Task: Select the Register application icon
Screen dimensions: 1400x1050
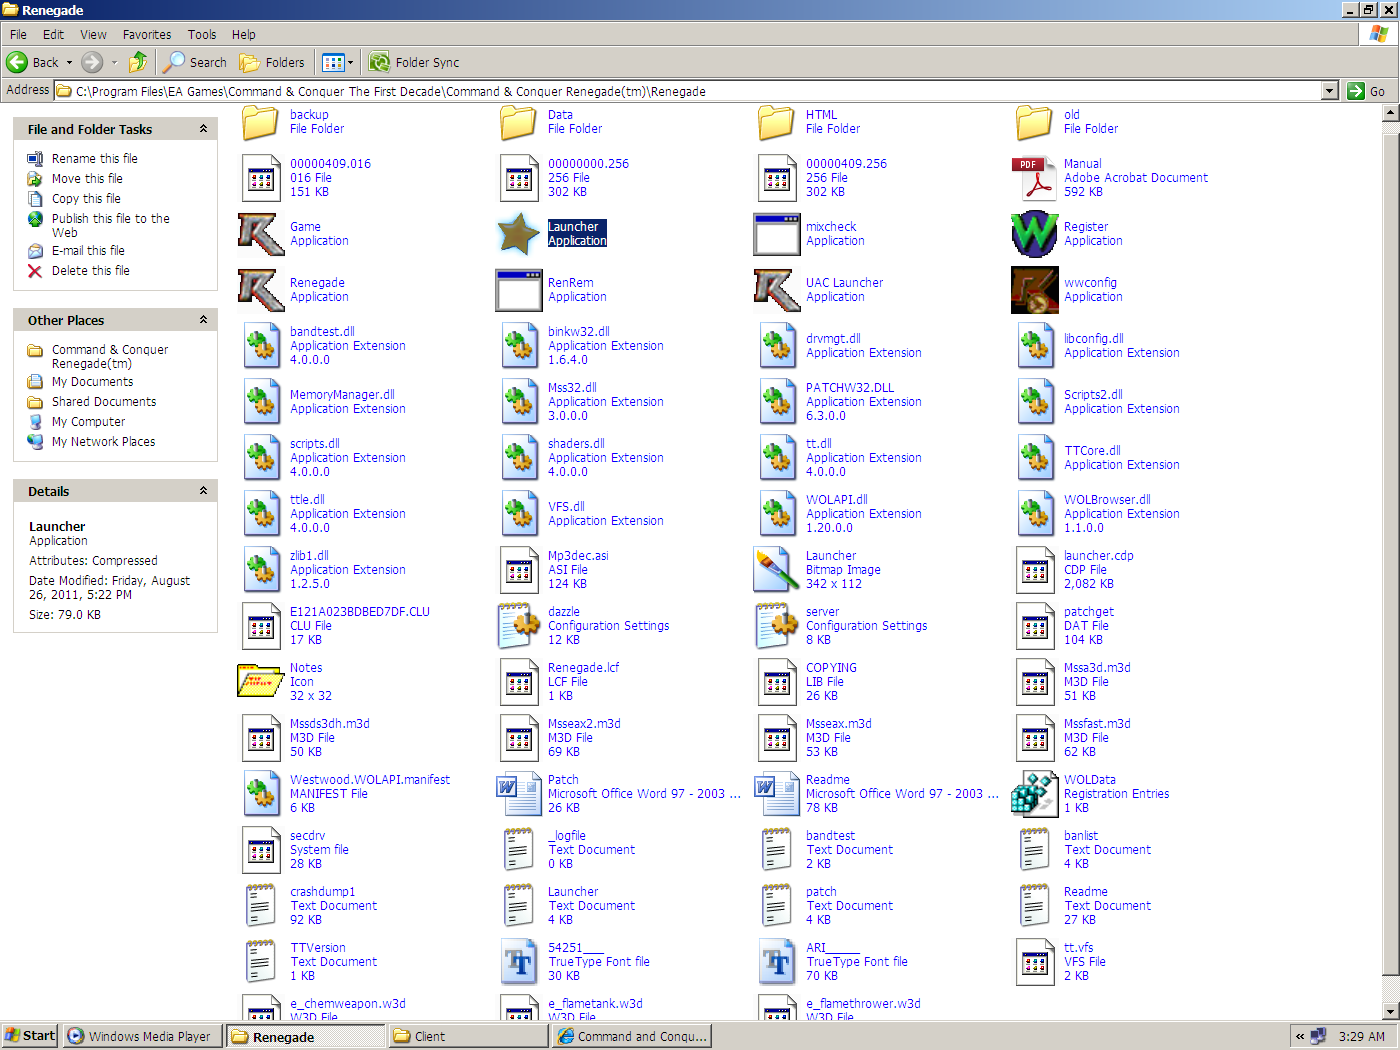Action: tap(1035, 234)
